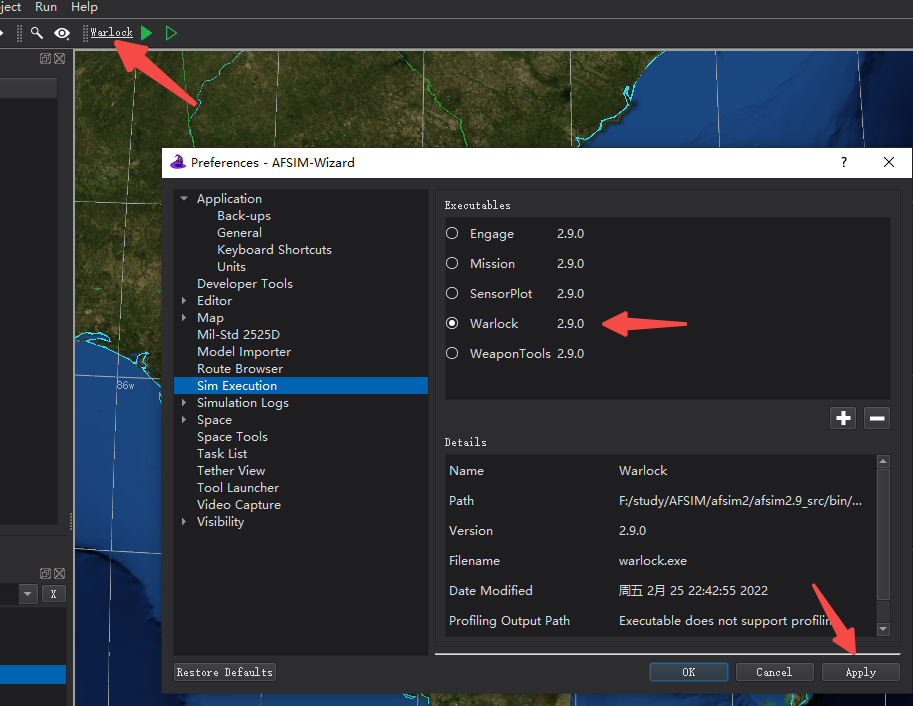
Task: Open Warlock executable selector in toolbar
Action: click(x=111, y=33)
